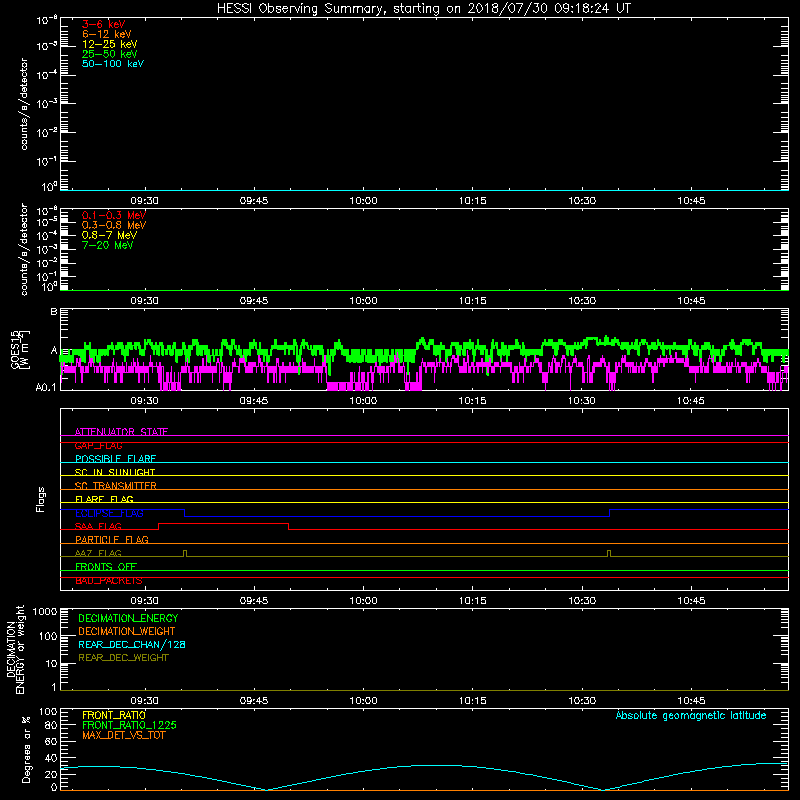Click the GAP_FLAG label
Viewport: 800px width, 800px height.
point(98,445)
